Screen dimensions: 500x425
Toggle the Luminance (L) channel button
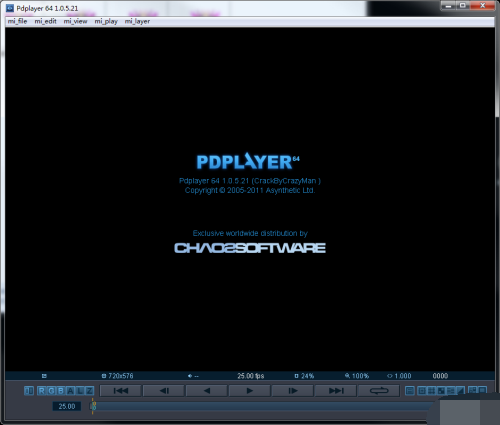[x=80, y=391]
